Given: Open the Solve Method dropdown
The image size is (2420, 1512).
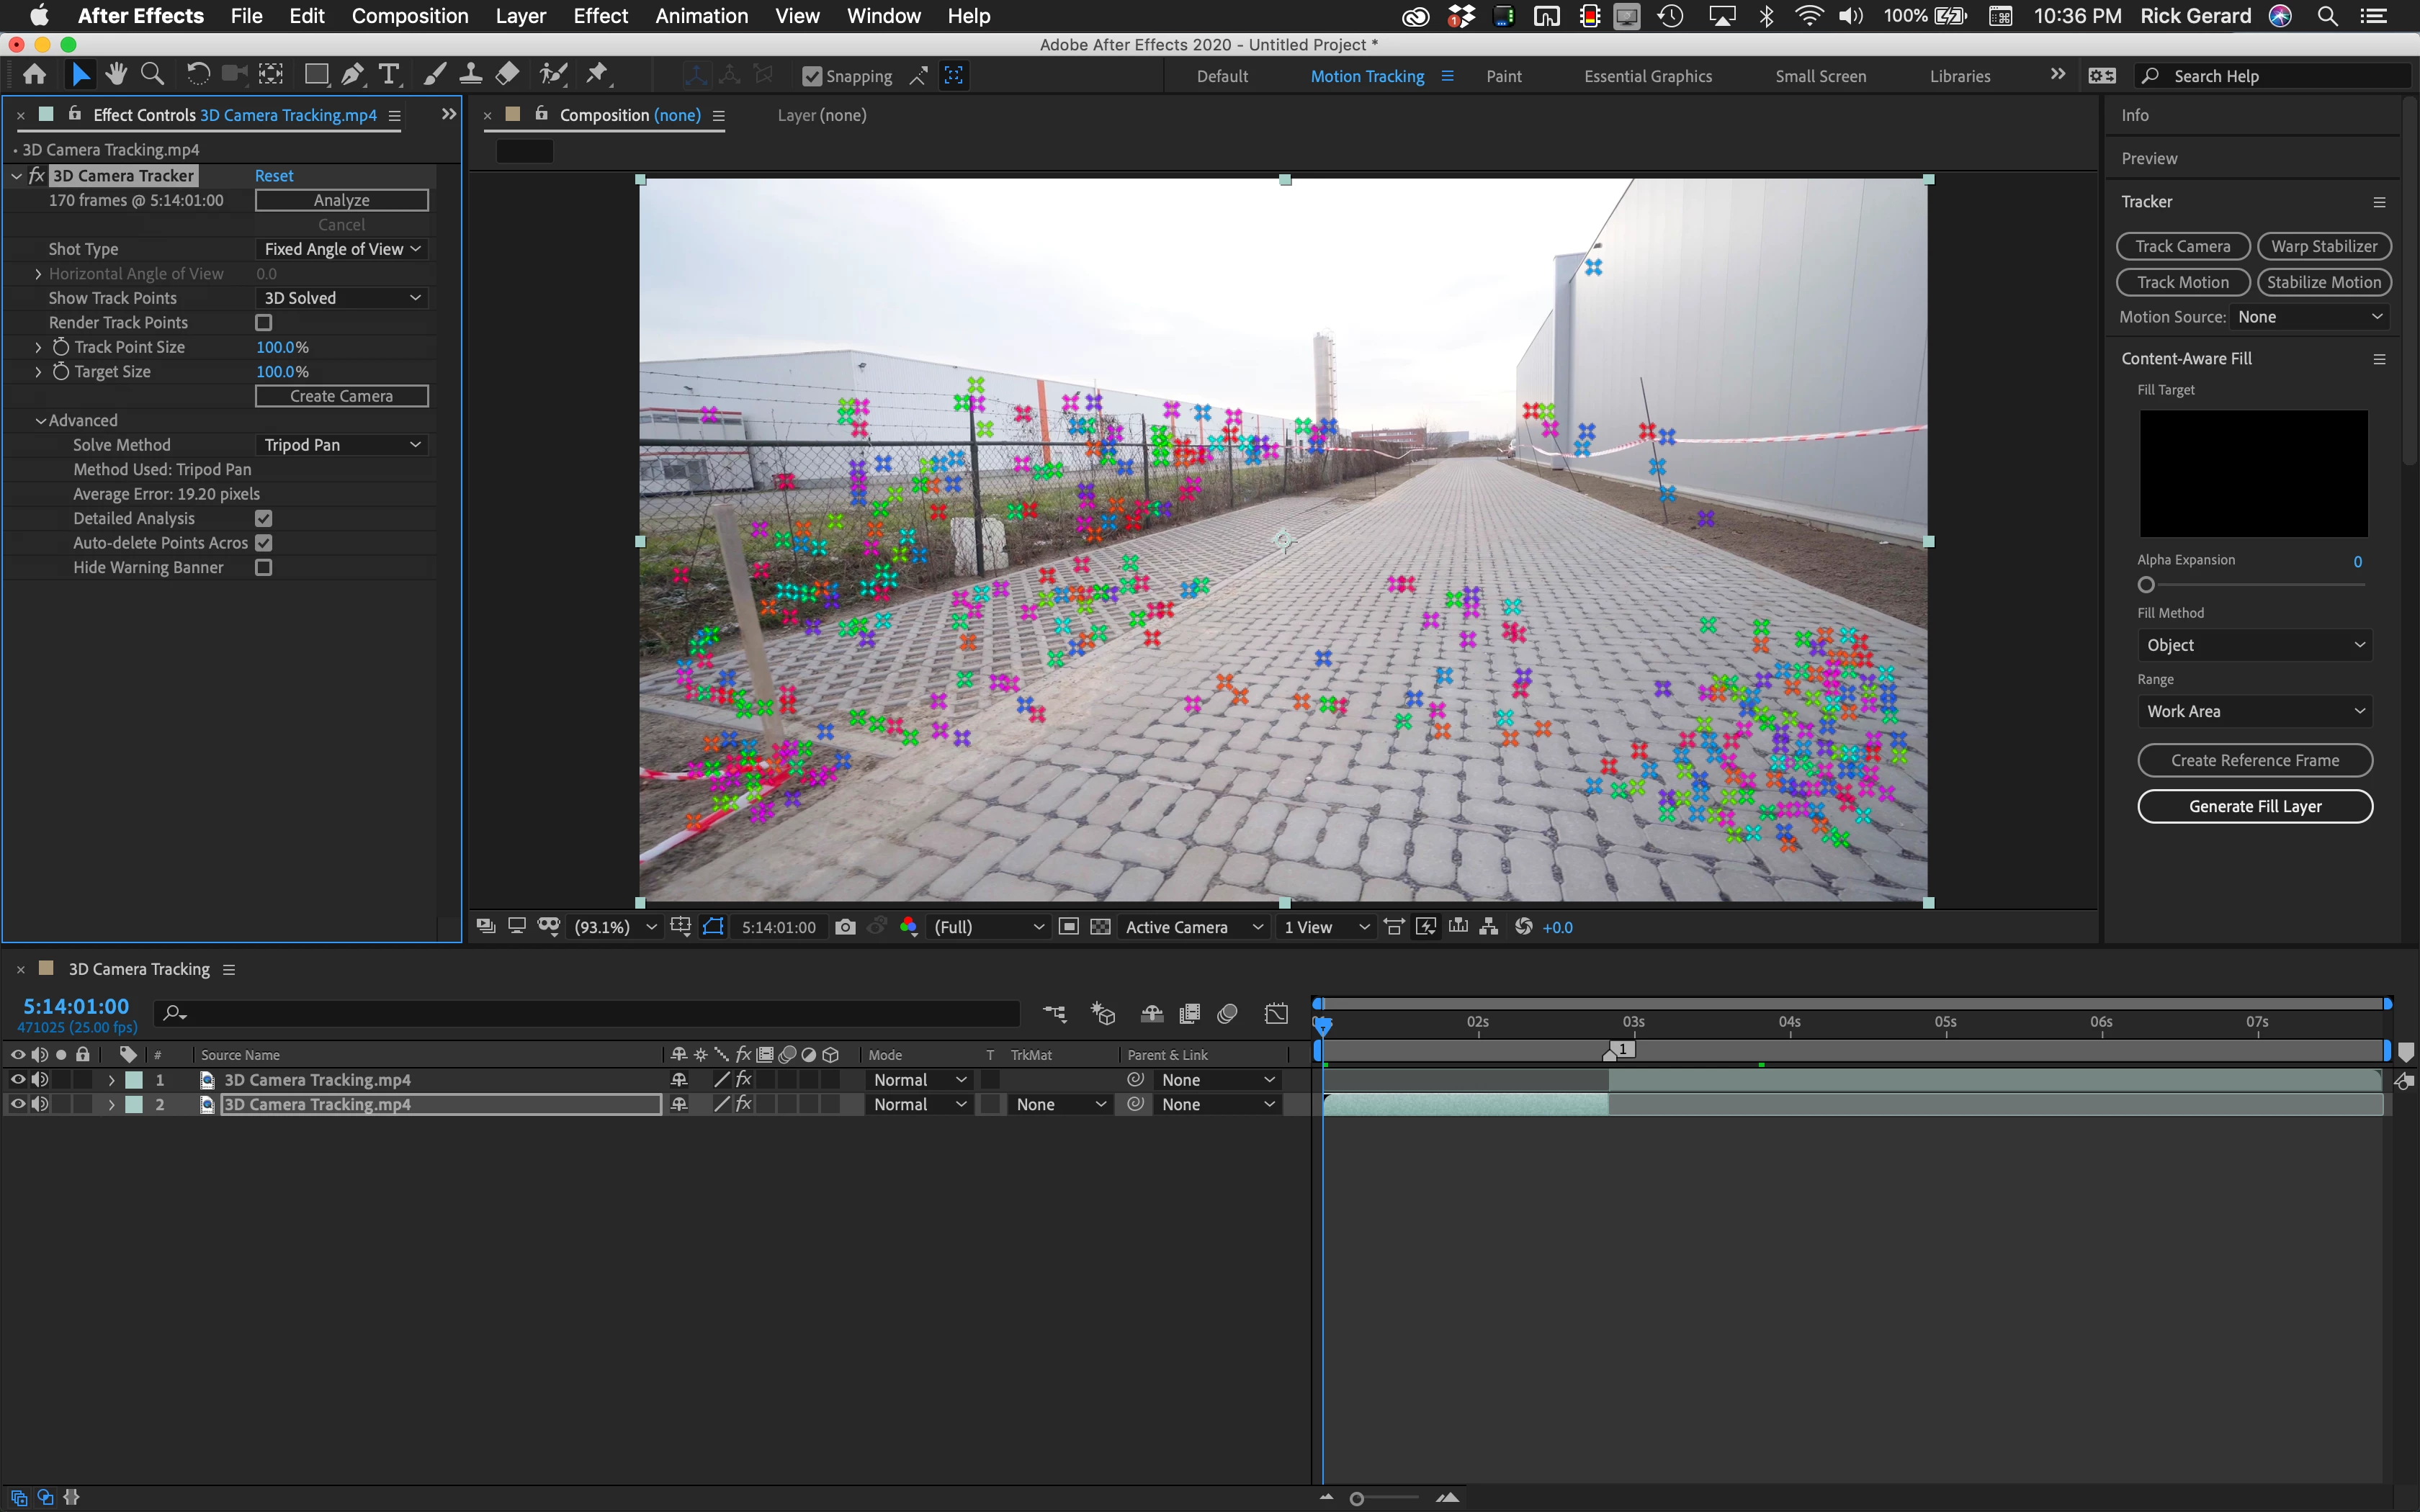Looking at the screenshot, I should (x=341, y=445).
